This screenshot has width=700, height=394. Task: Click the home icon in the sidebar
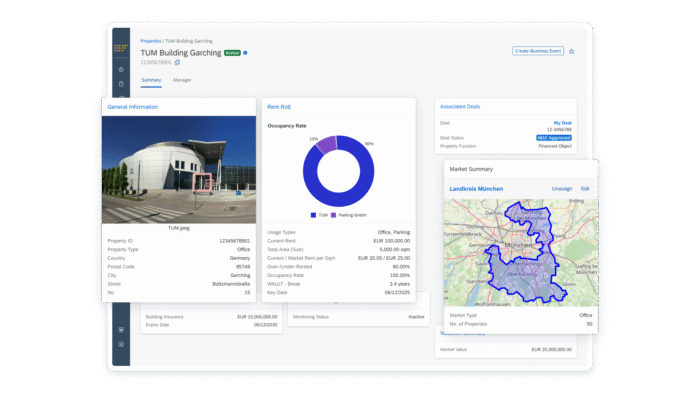[x=121, y=69]
